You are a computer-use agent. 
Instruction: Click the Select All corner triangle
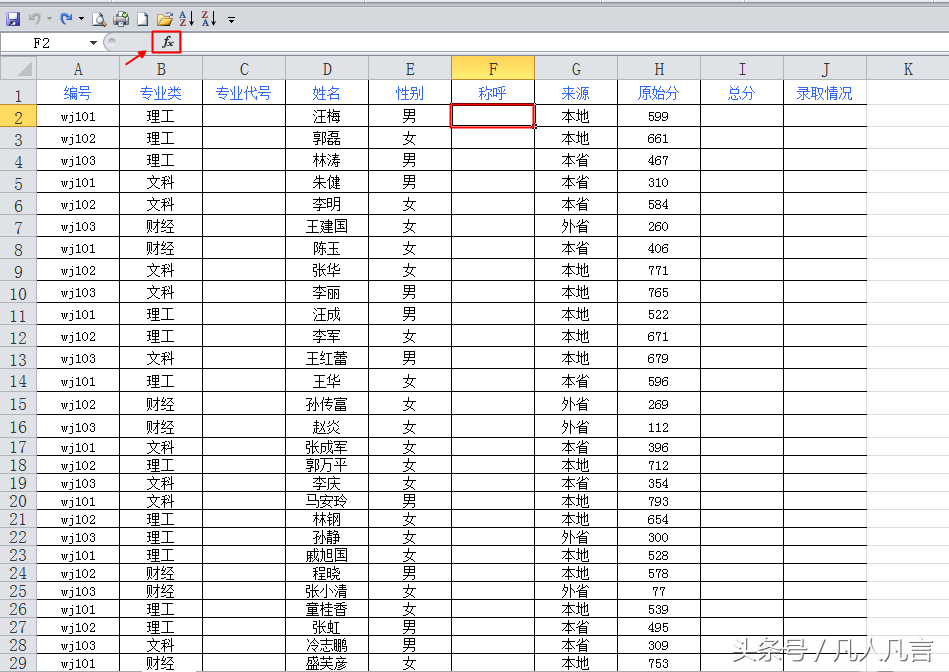[19, 68]
